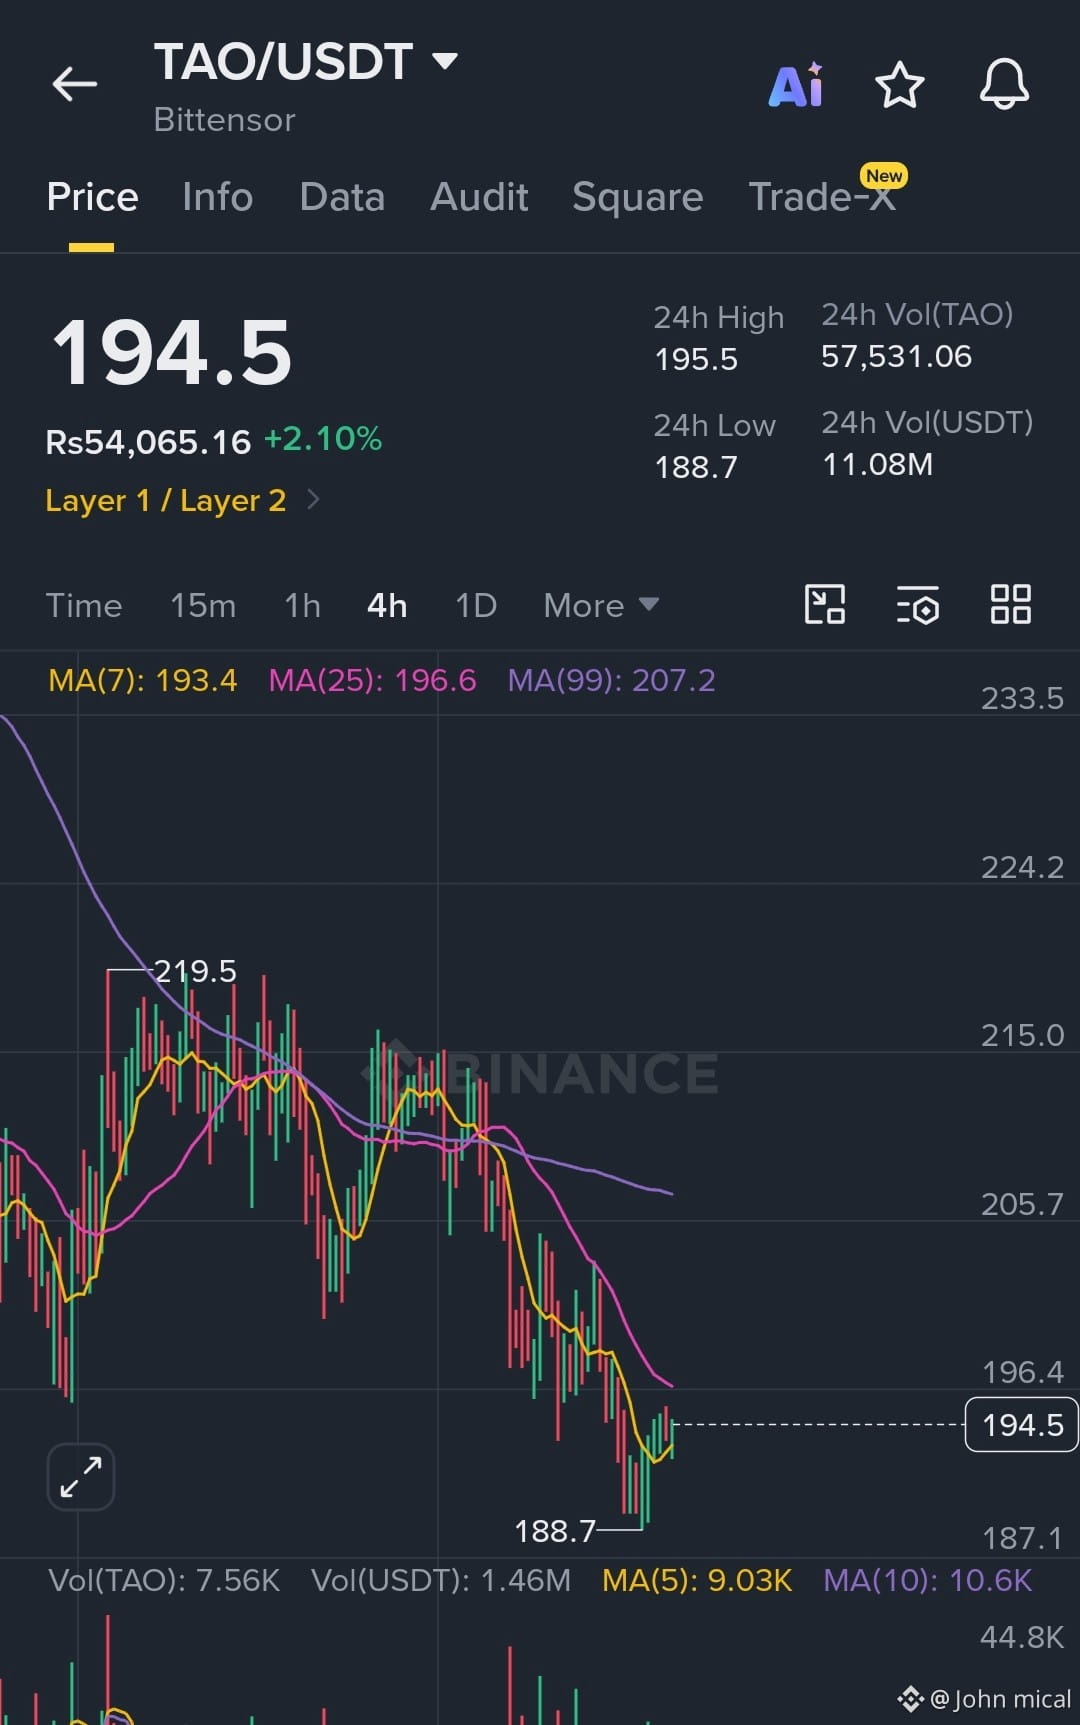Image resolution: width=1080 pixels, height=1725 pixels.
Task: Select the 1D interval
Action: point(476,605)
